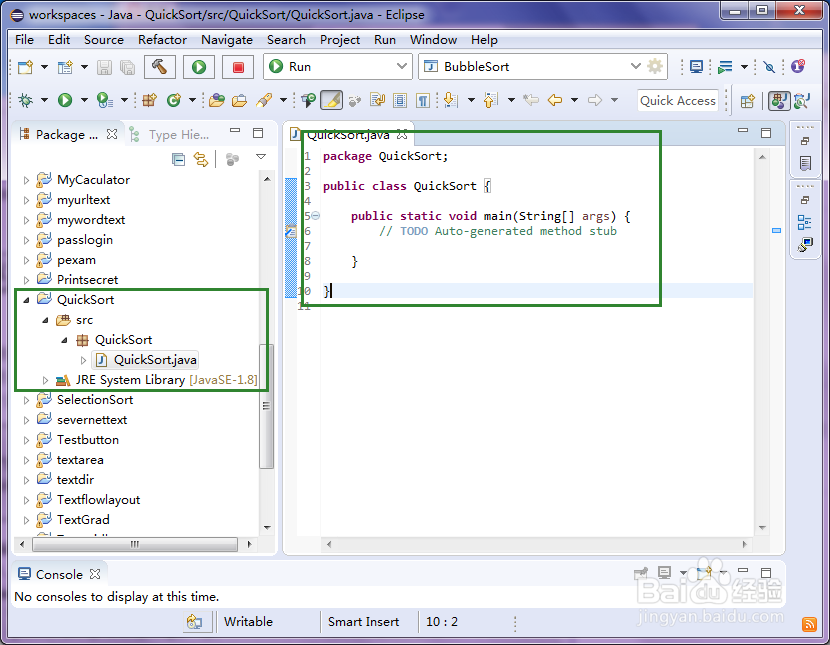Click the Back navigation yellow arrow
Image resolution: width=830 pixels, height=645 pixels.
(x=555, y=100)
